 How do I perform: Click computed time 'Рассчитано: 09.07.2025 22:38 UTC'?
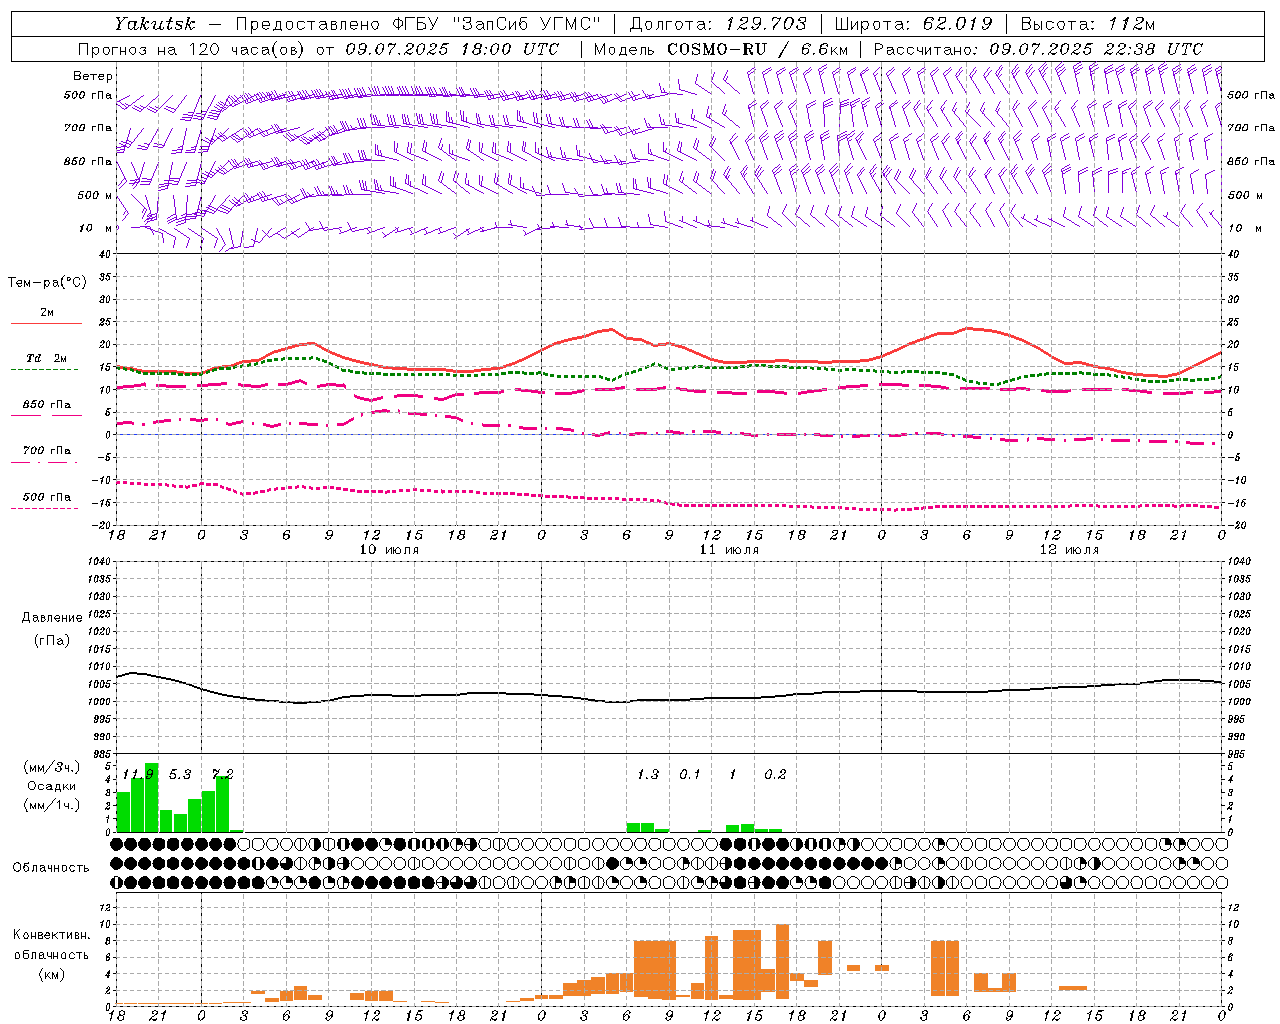[x=1038, y=49]
